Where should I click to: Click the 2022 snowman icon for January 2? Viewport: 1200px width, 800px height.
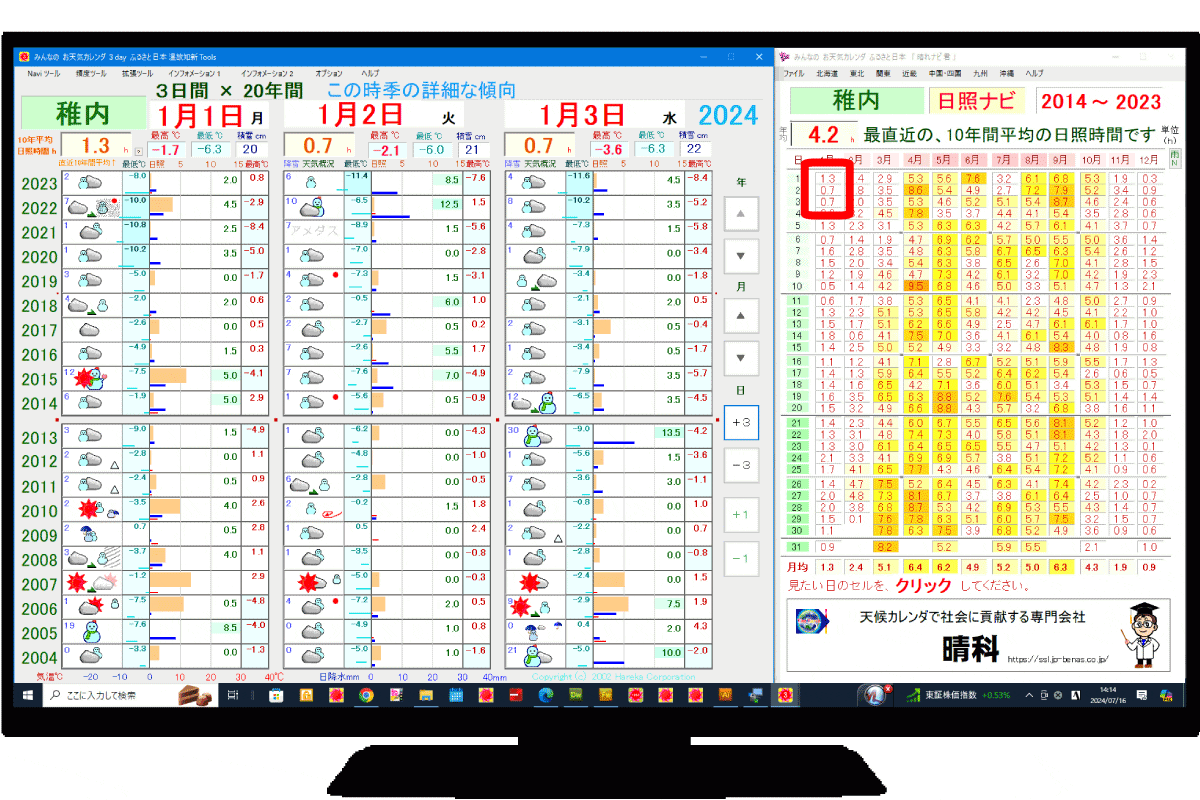click(320, 207)
